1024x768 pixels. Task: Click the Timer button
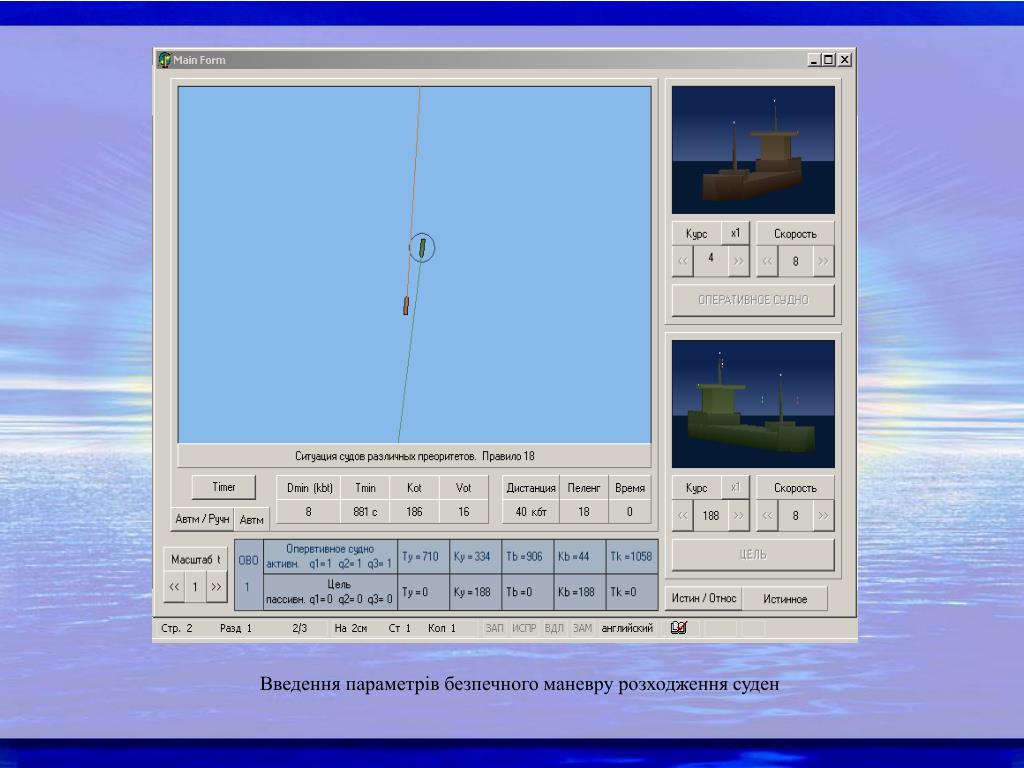click(x=223, y=487)
